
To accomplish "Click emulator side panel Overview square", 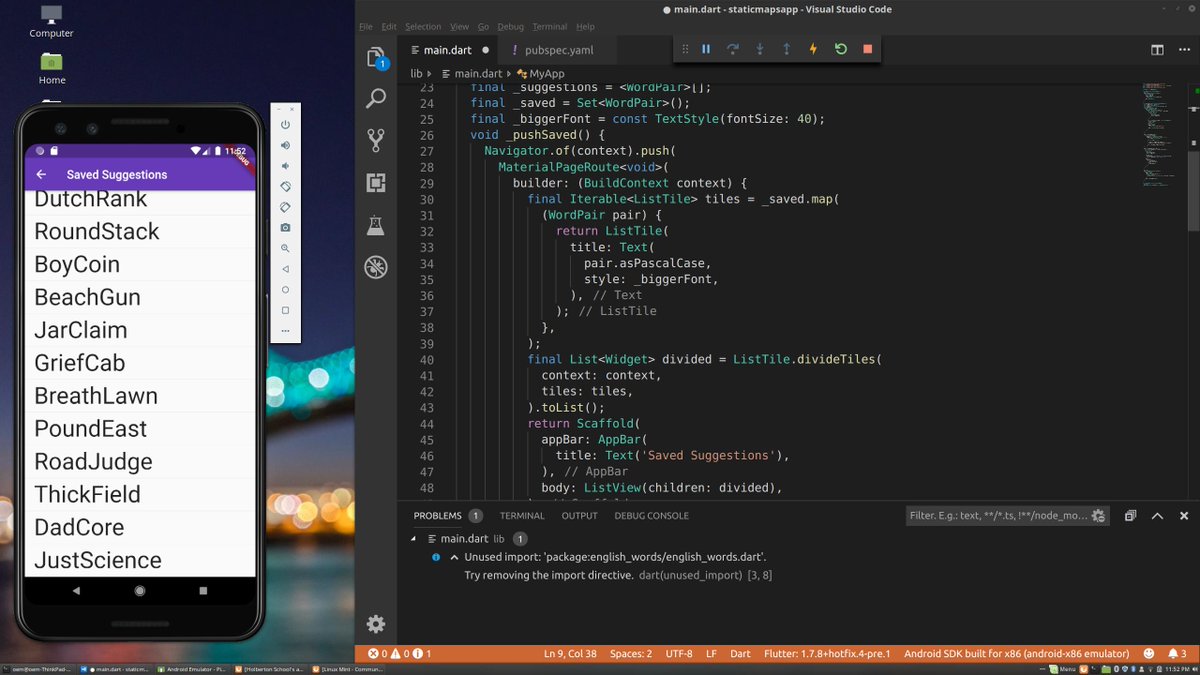I will pos(285,310).
